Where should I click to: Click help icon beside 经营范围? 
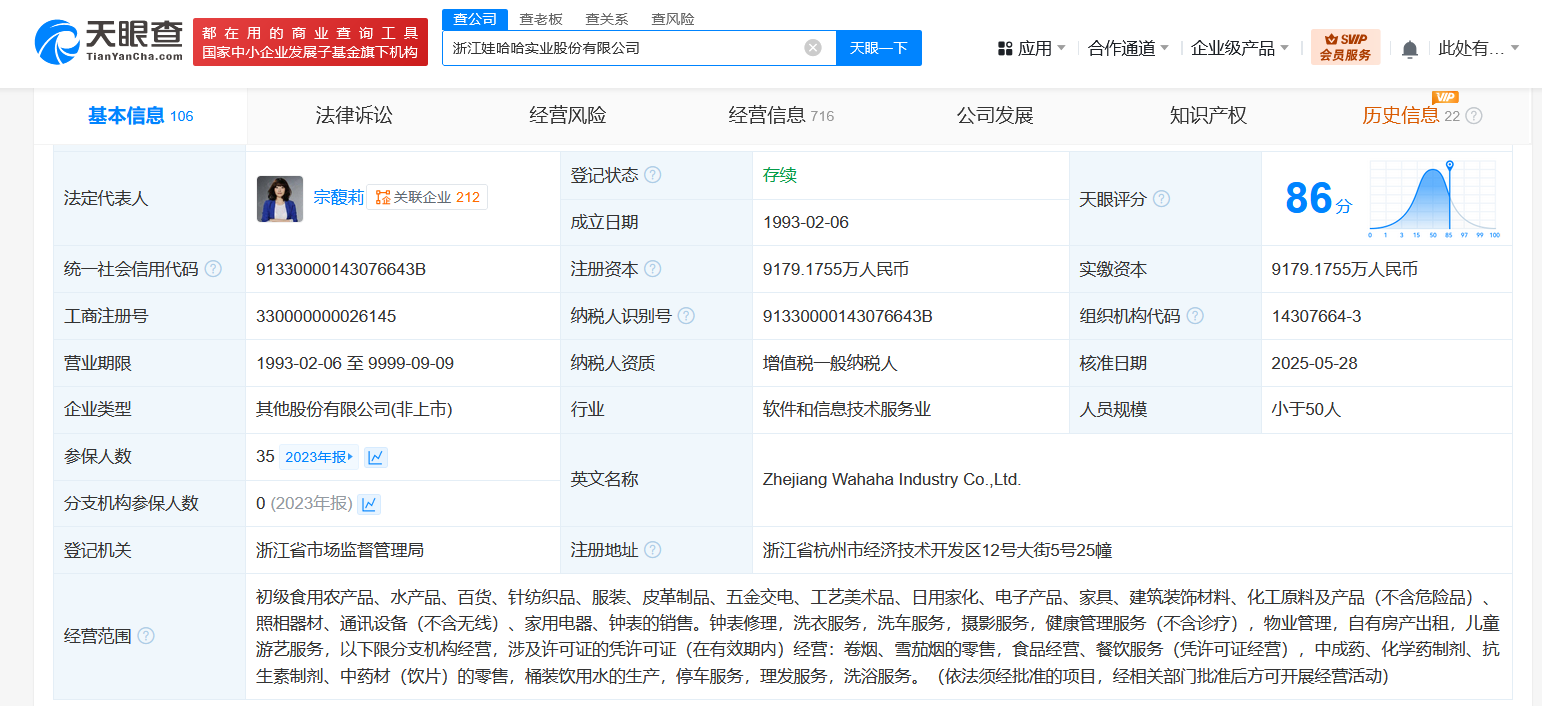[146, 636]
